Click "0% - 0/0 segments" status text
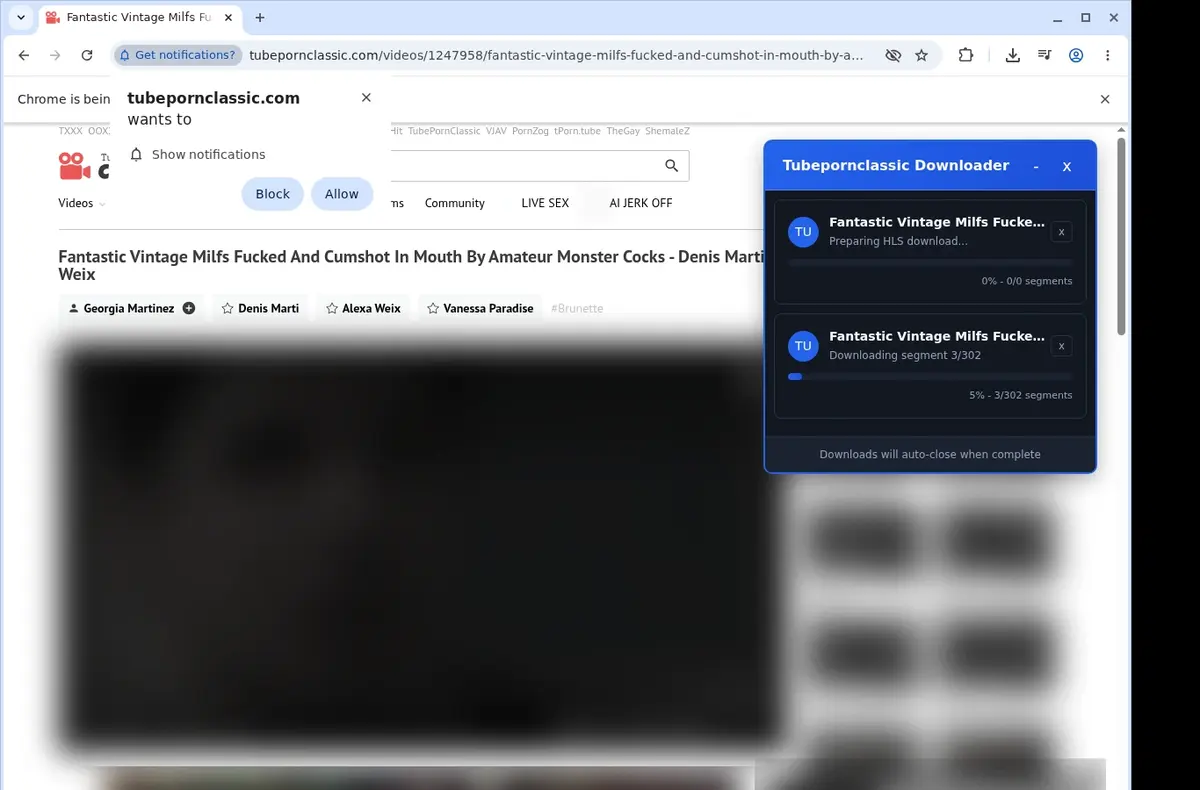1200x790 pixels. [1027, 281]
